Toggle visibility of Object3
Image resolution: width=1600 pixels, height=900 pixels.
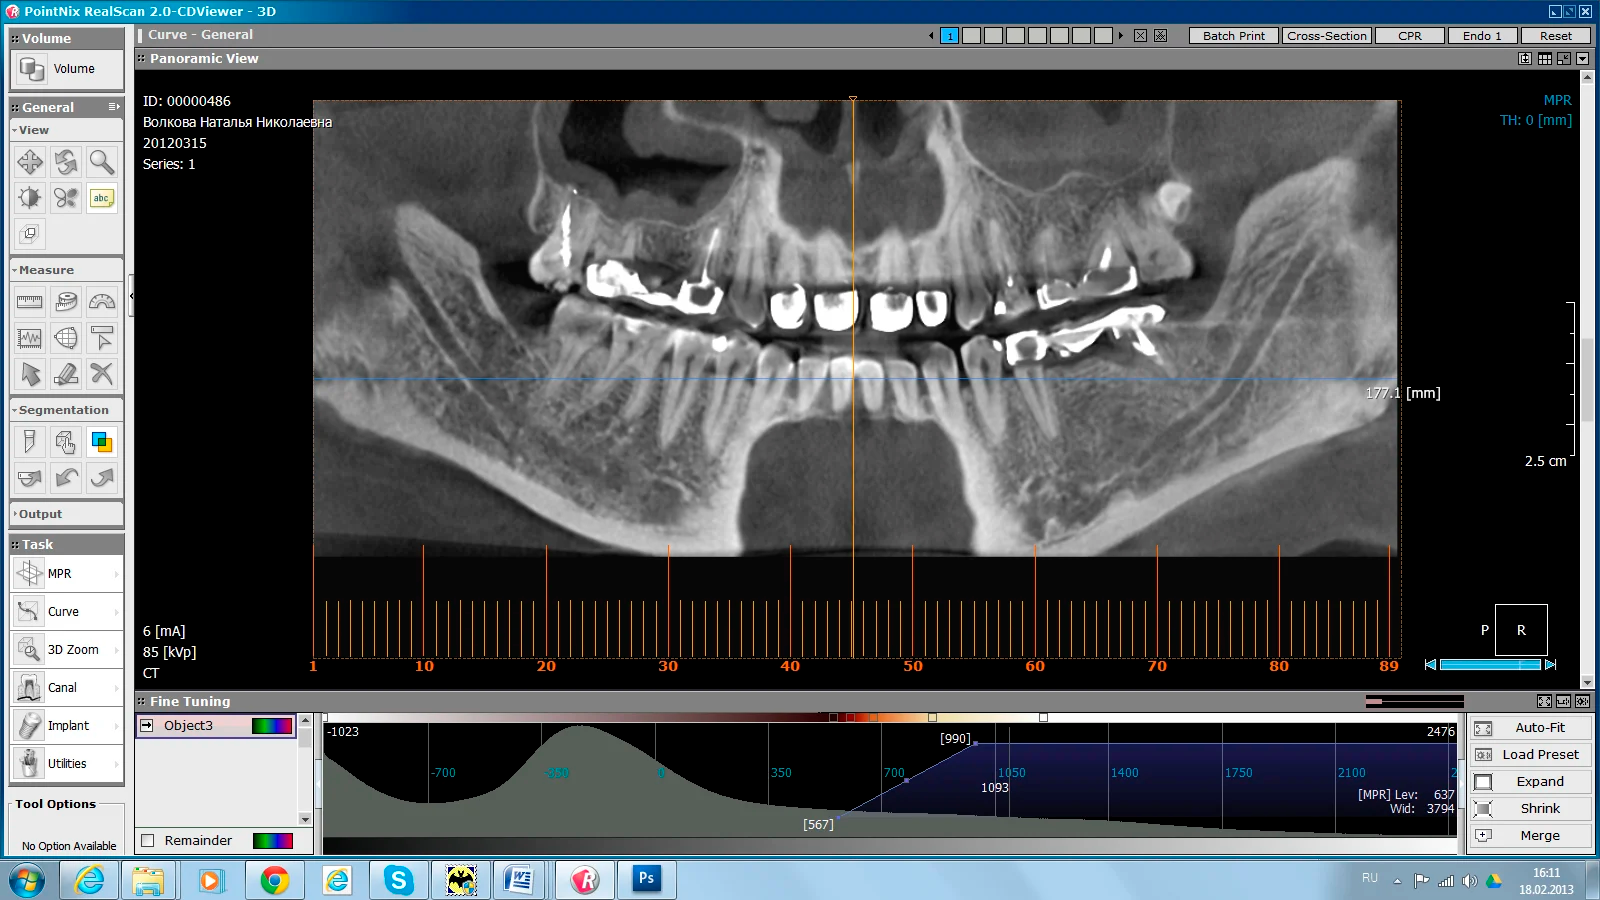[x=147, y=725]
